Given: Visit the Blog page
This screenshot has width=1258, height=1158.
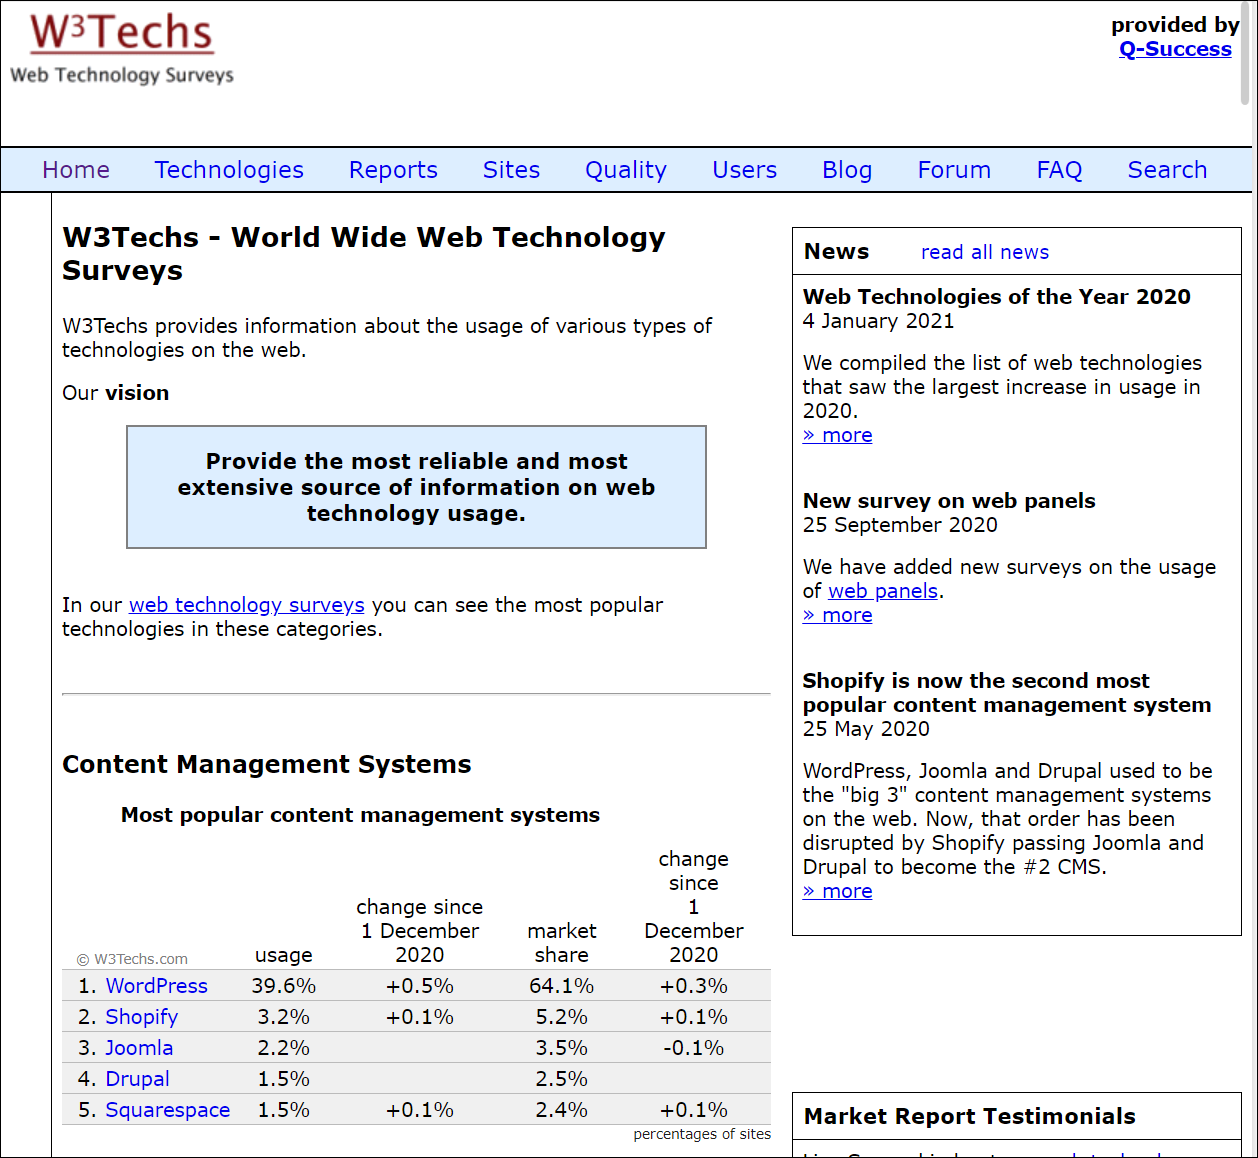Looking at the screenshot, I should pos(847,170).
